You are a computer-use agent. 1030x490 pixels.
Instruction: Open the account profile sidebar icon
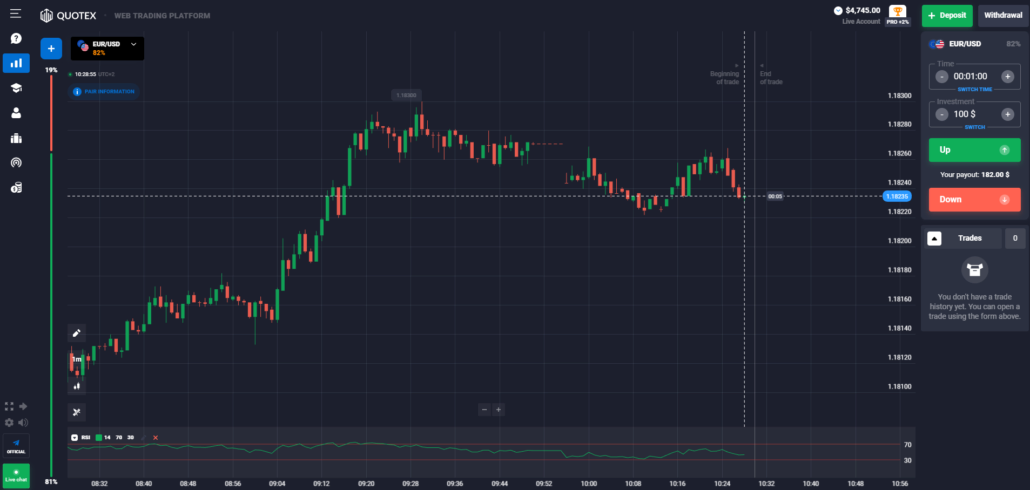(16, 113)
